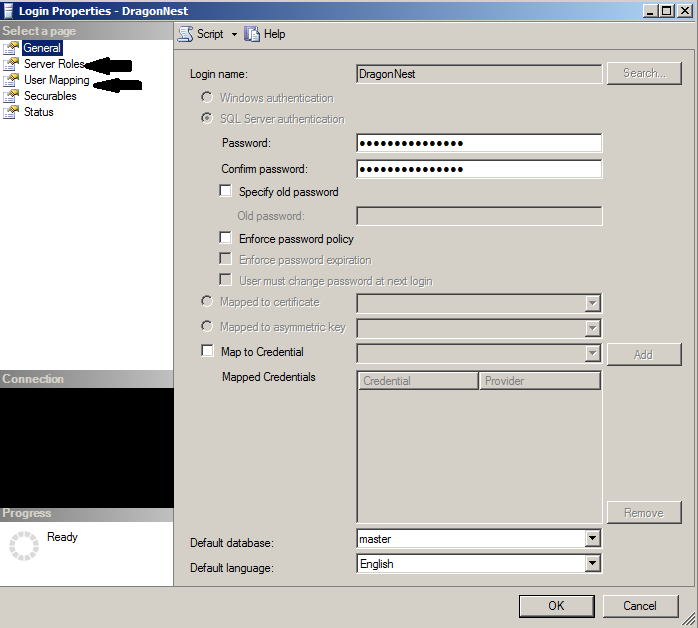Click the User Mapping page icon
The height and width of the screenshot is (628, 698).
pyautogui.click(x=11, y=80)
